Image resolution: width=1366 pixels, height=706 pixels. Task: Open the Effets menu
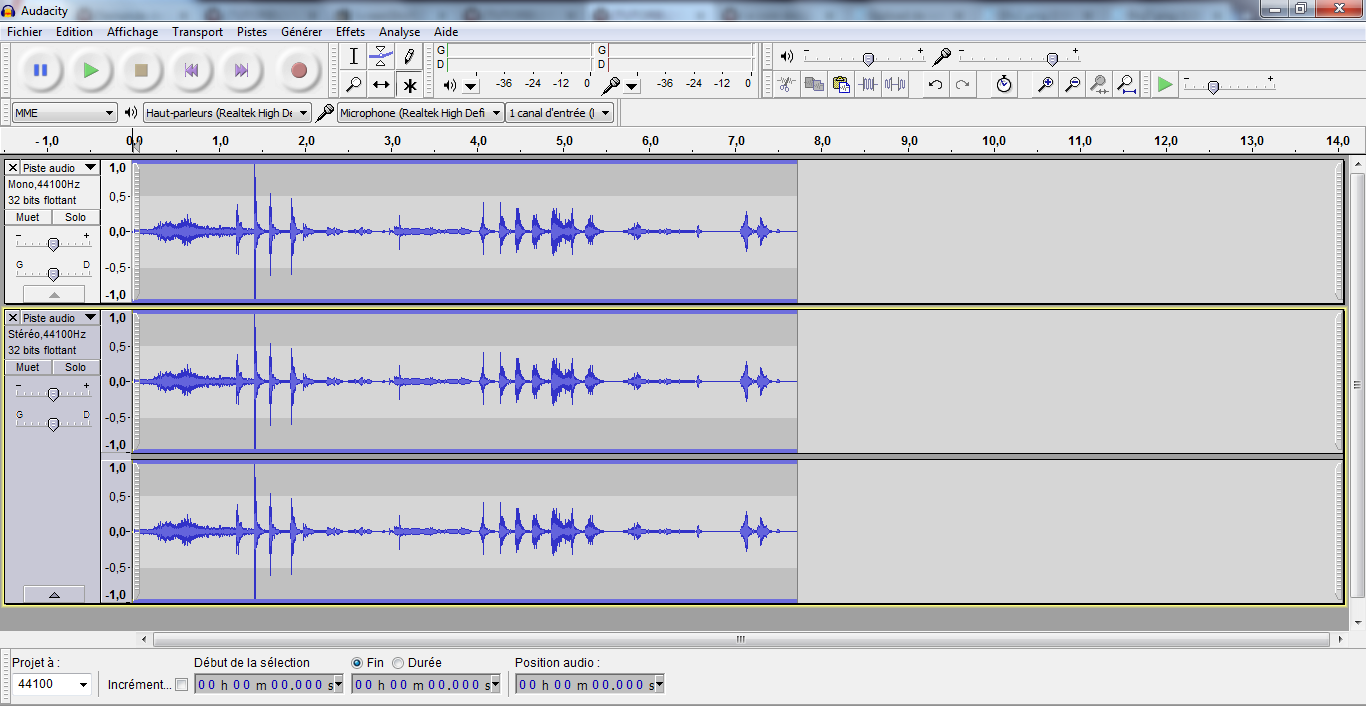[x=350, y=31]
